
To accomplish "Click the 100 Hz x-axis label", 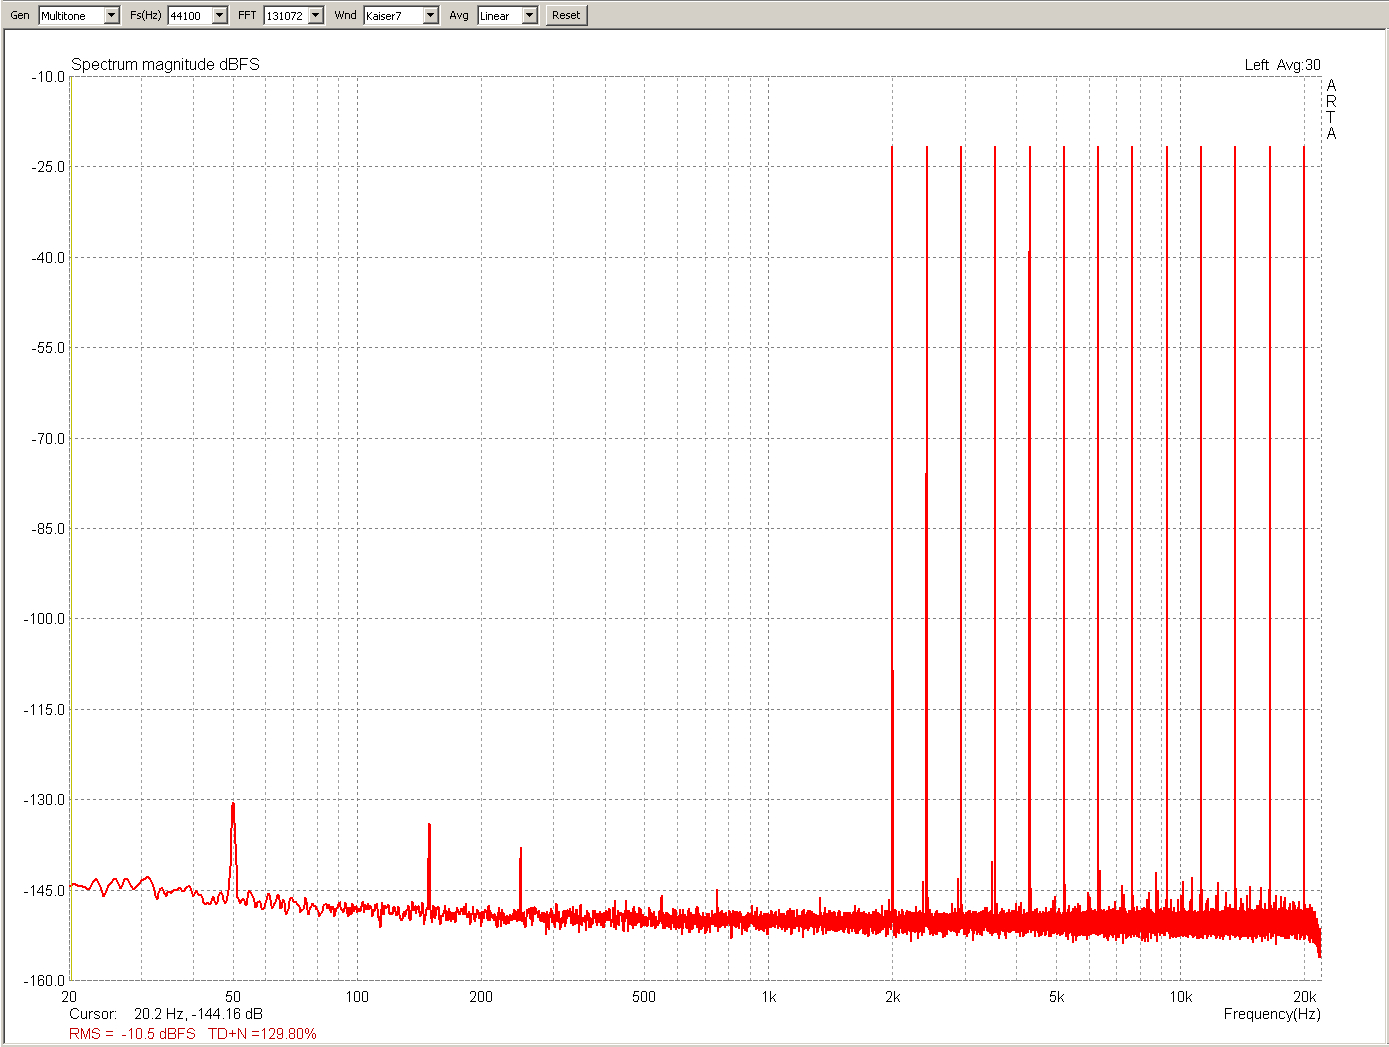I will [x=357, y=997].
